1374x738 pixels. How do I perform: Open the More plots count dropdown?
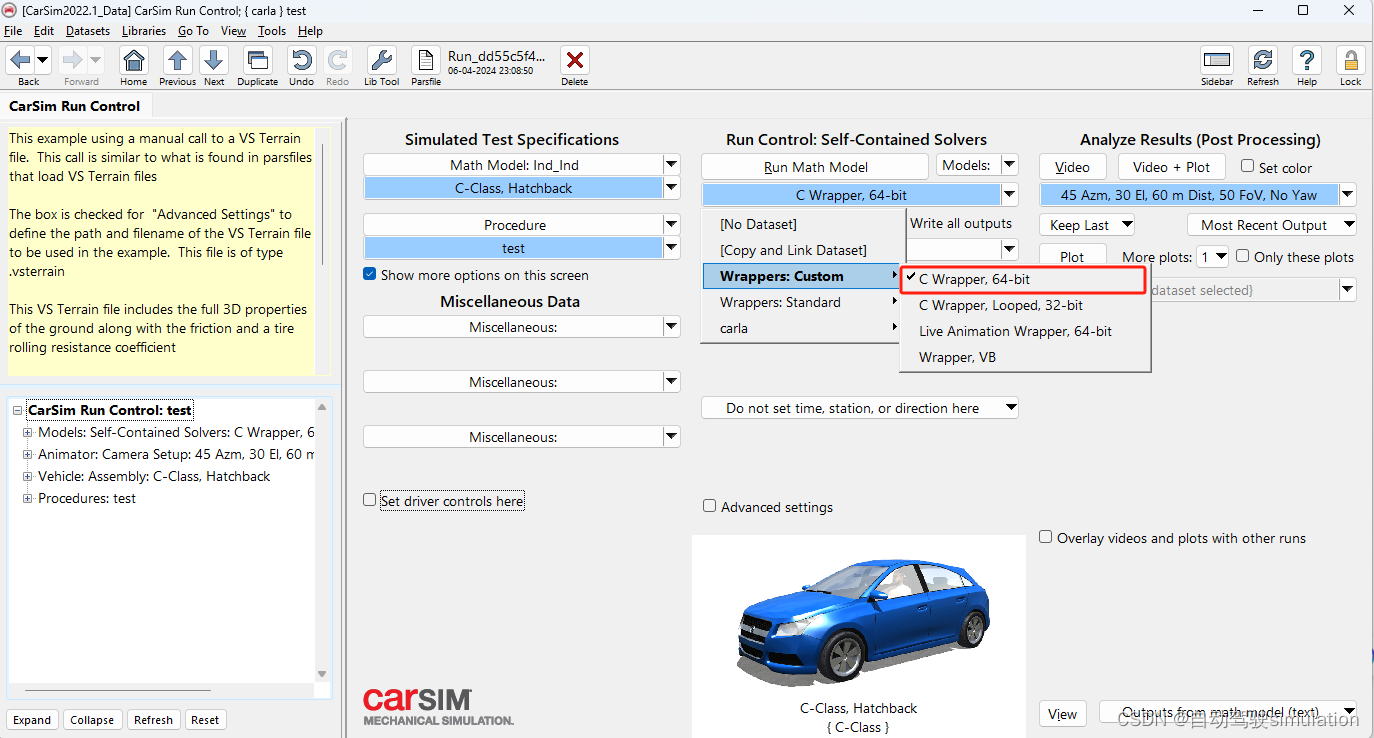(x=1214, y=257)
